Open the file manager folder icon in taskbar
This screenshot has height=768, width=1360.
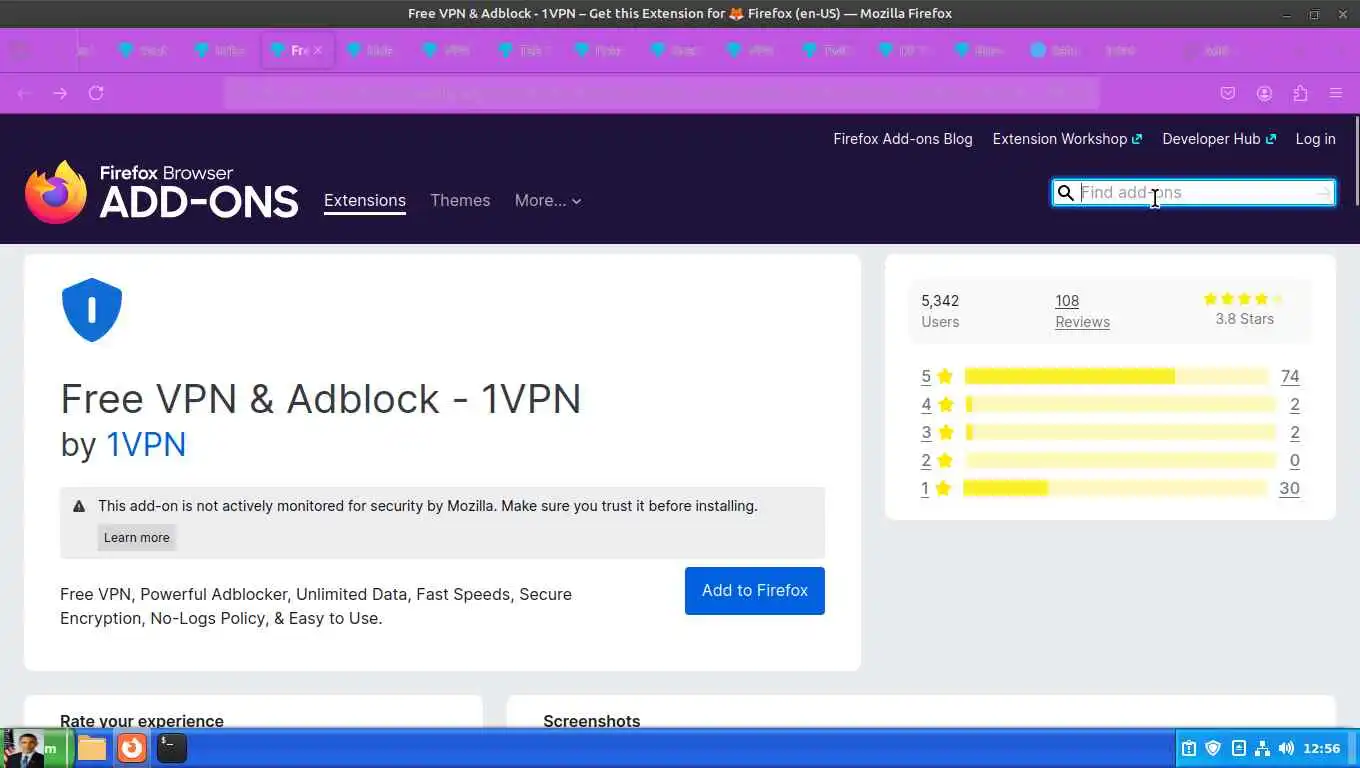pyautogui.click(x=92, y=748)
